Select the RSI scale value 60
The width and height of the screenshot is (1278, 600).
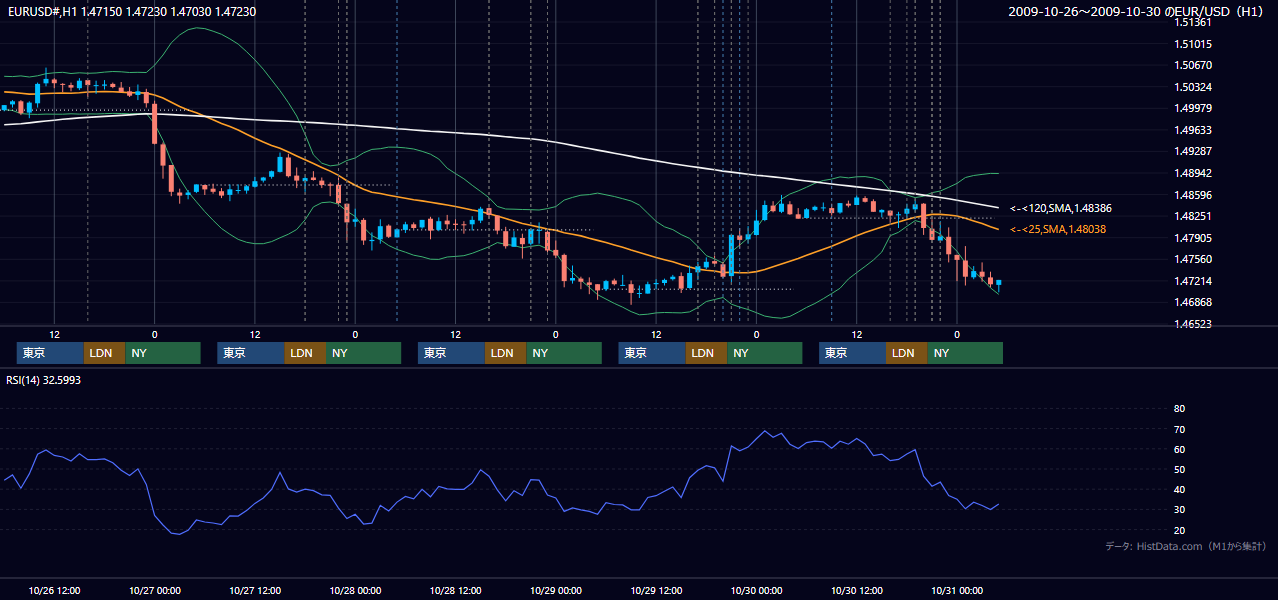pos(1179,449)
